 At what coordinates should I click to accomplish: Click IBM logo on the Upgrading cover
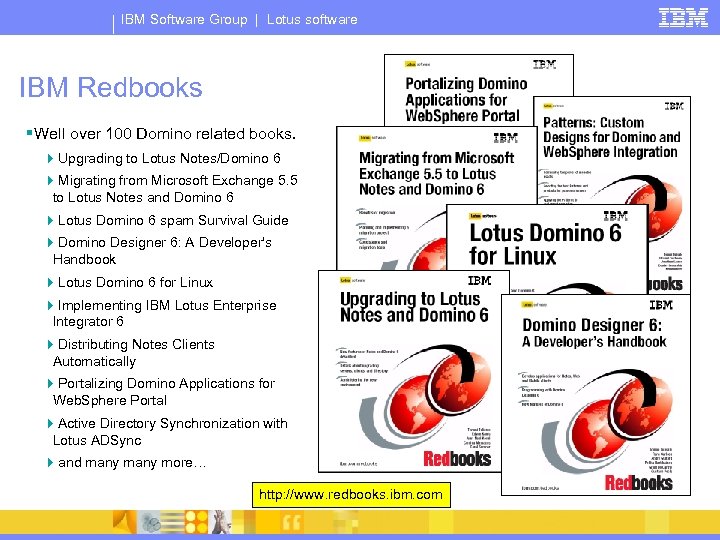click(479, 280)
